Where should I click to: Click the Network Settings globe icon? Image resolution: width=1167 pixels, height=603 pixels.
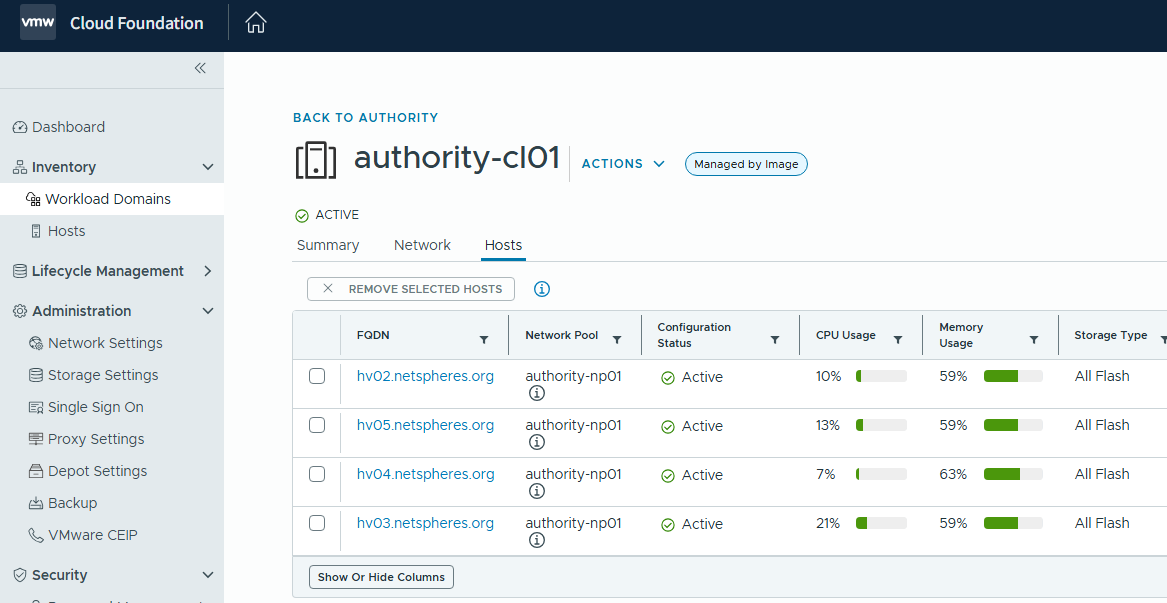(x=36, y=343)
